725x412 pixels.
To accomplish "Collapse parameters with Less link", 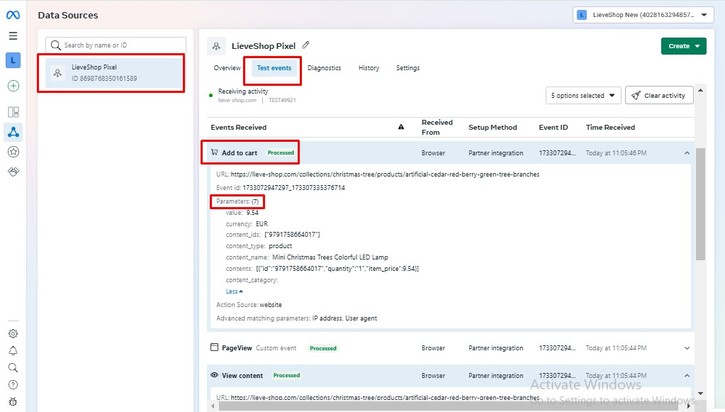I will [x=234, y=292].
